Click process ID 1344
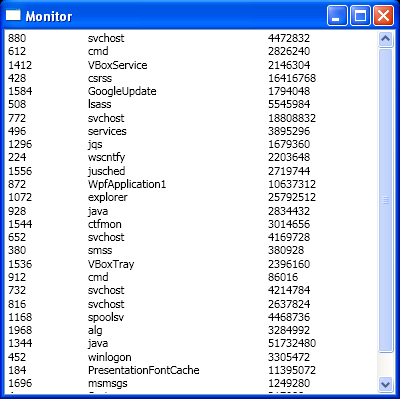The width and height of the screenshot is (400, 399). pyautogui.click(x=20, y=343)
